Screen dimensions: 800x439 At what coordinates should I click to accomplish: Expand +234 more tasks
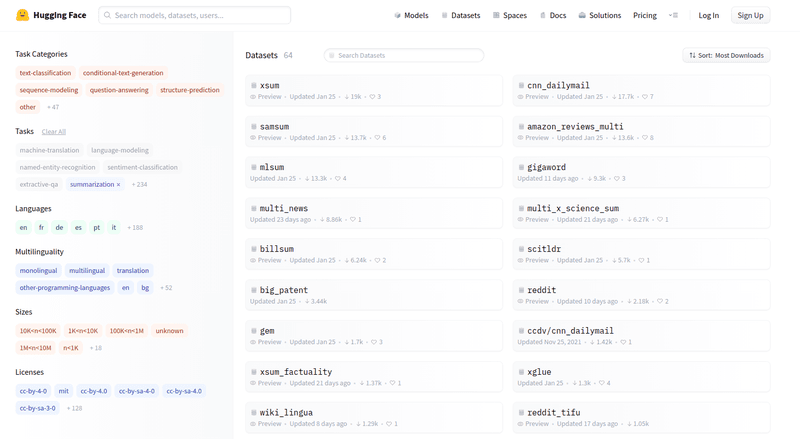point(139,184)
